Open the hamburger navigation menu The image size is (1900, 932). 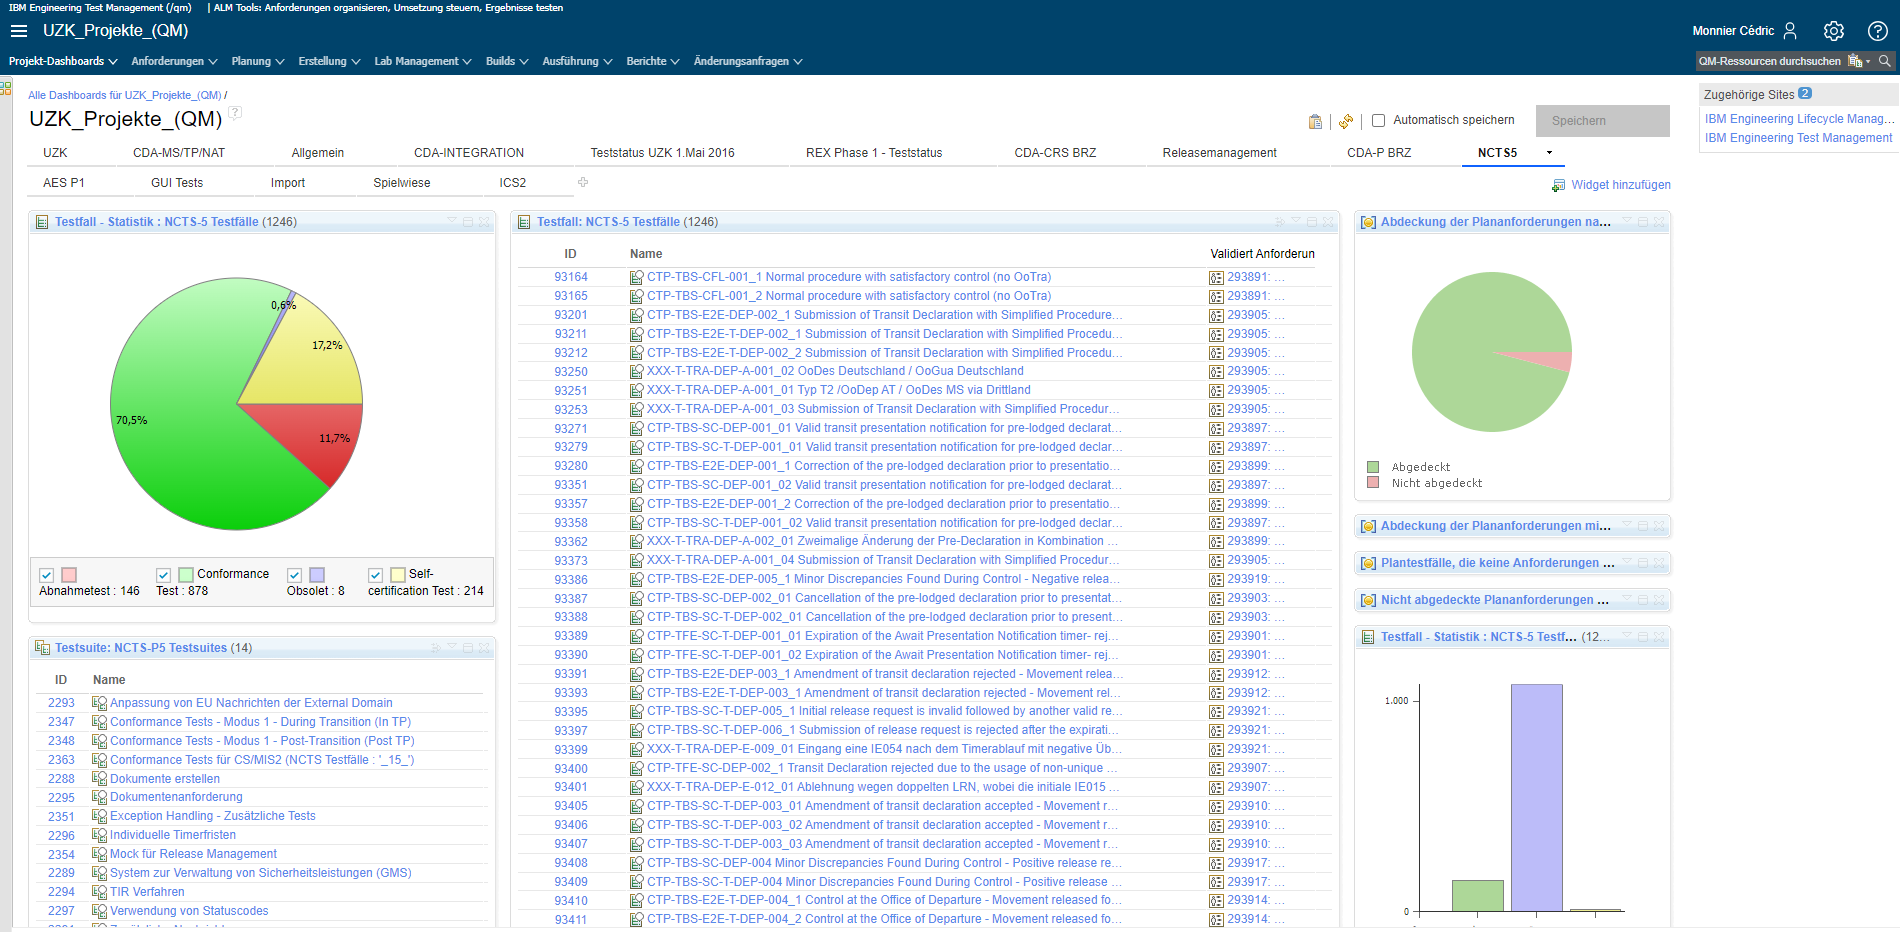(x=18, y=31)
